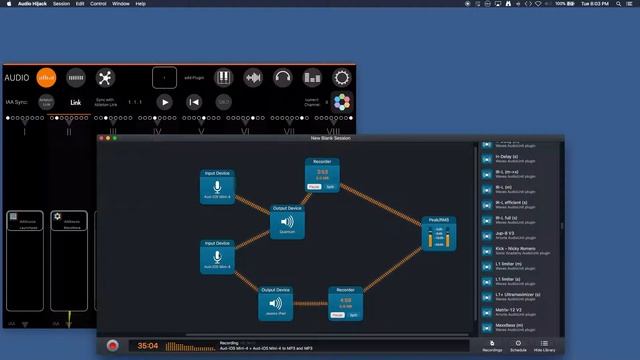This screenshot has height=360, width=640.
Task: Select the lit dot in bank IV
Action: pyautogui.click(x=155, y=118)
